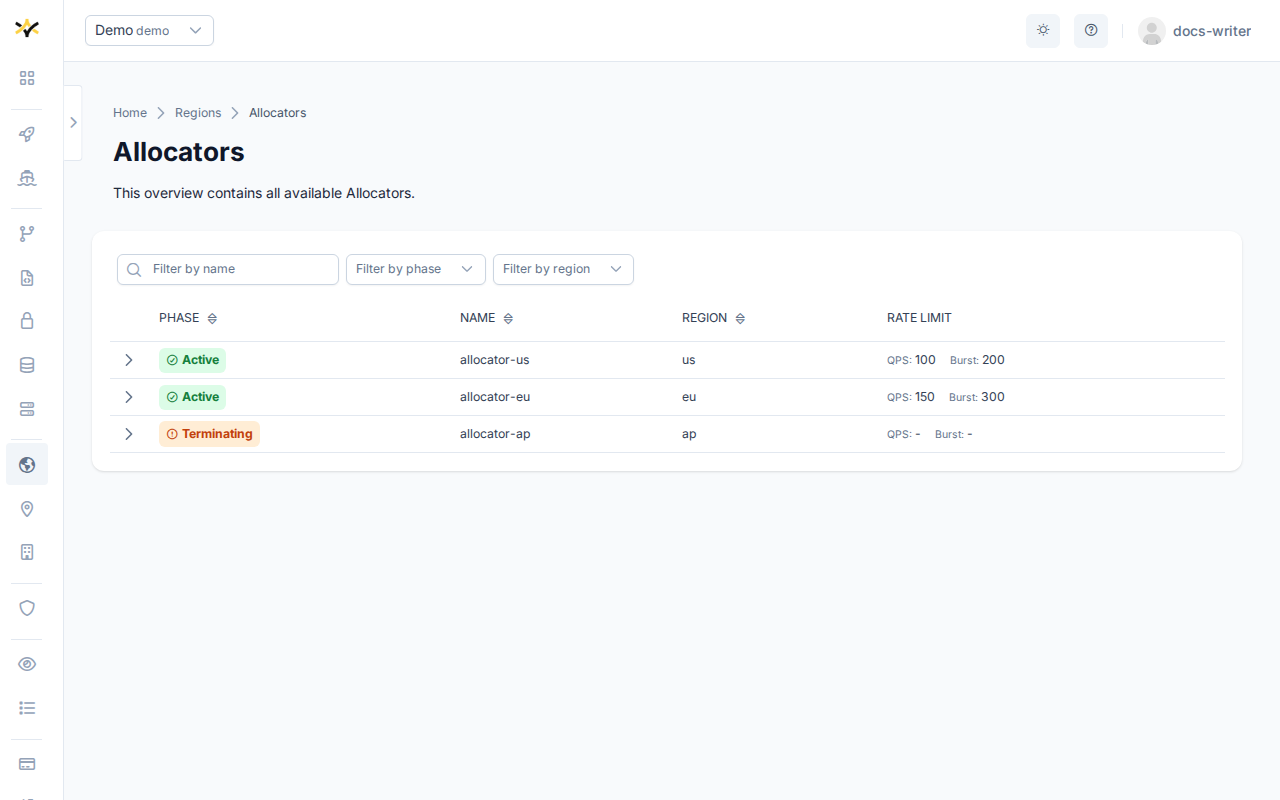The height and width of the screenshot is (800, 1280).
Task: Open the git branch icon in sidebar
Action: [x=27, y=234]
